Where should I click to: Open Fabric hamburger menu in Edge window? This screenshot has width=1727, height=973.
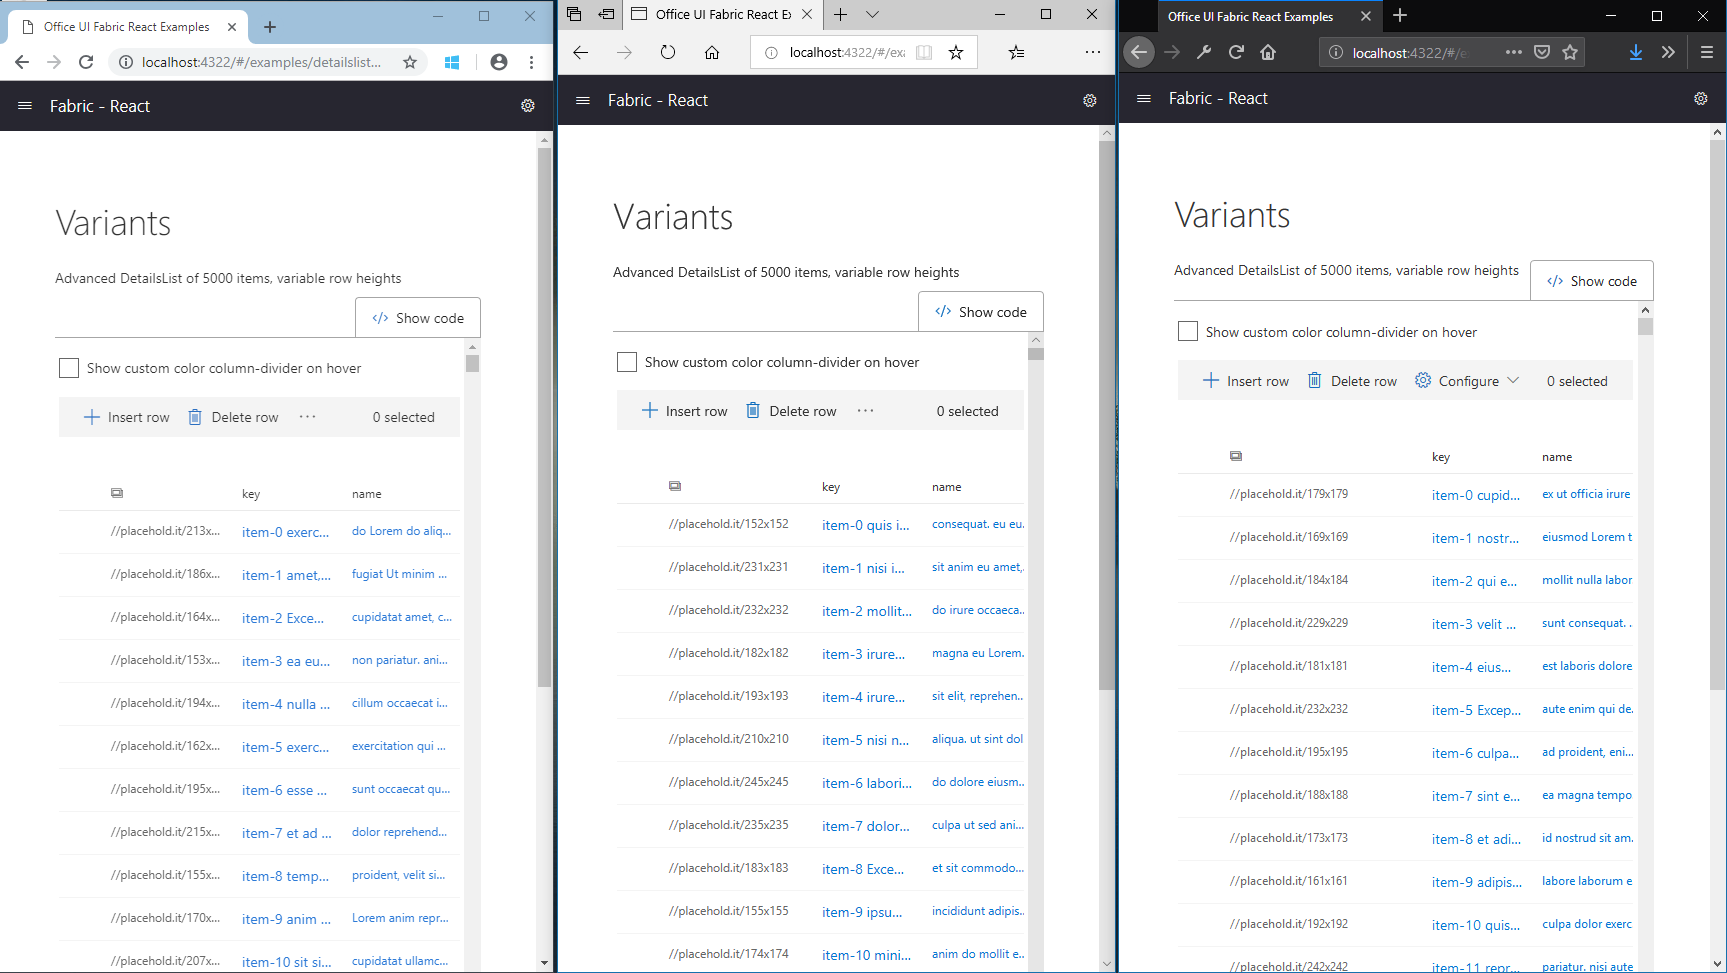coord(583,100)
